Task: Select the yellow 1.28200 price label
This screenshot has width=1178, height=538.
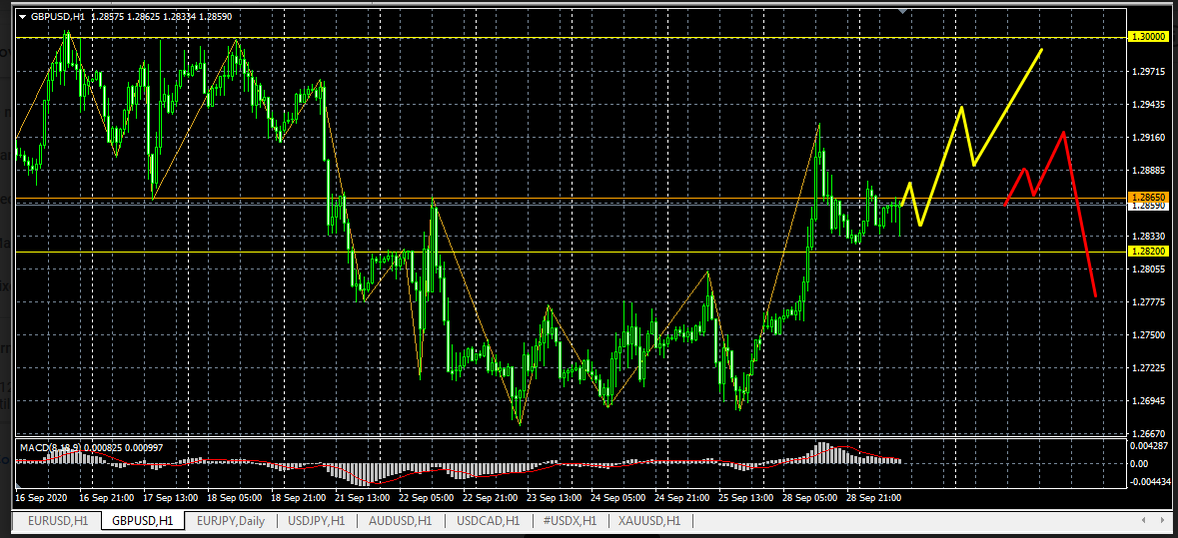Action: click(x=1147, y=252)
